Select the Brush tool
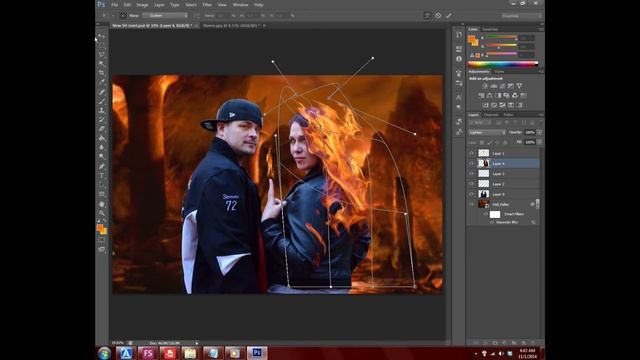 click(102, 101)
